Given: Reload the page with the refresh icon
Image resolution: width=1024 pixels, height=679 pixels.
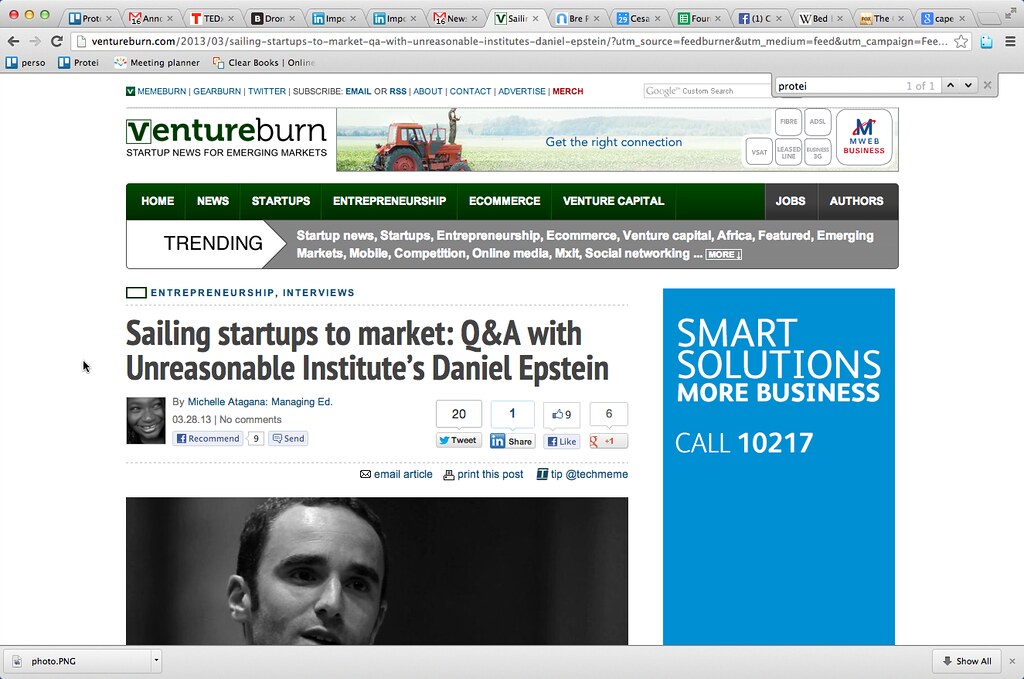Looking at the screenshot, I should (57, 41).
